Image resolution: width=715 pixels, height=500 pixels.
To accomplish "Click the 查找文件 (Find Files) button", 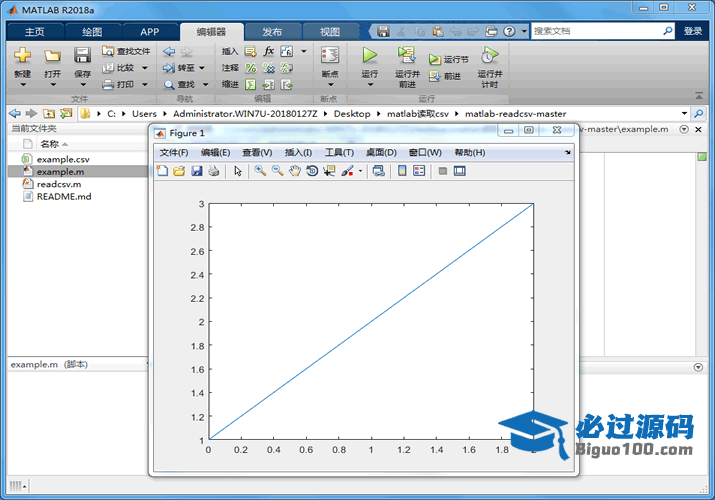I will 126,51.
